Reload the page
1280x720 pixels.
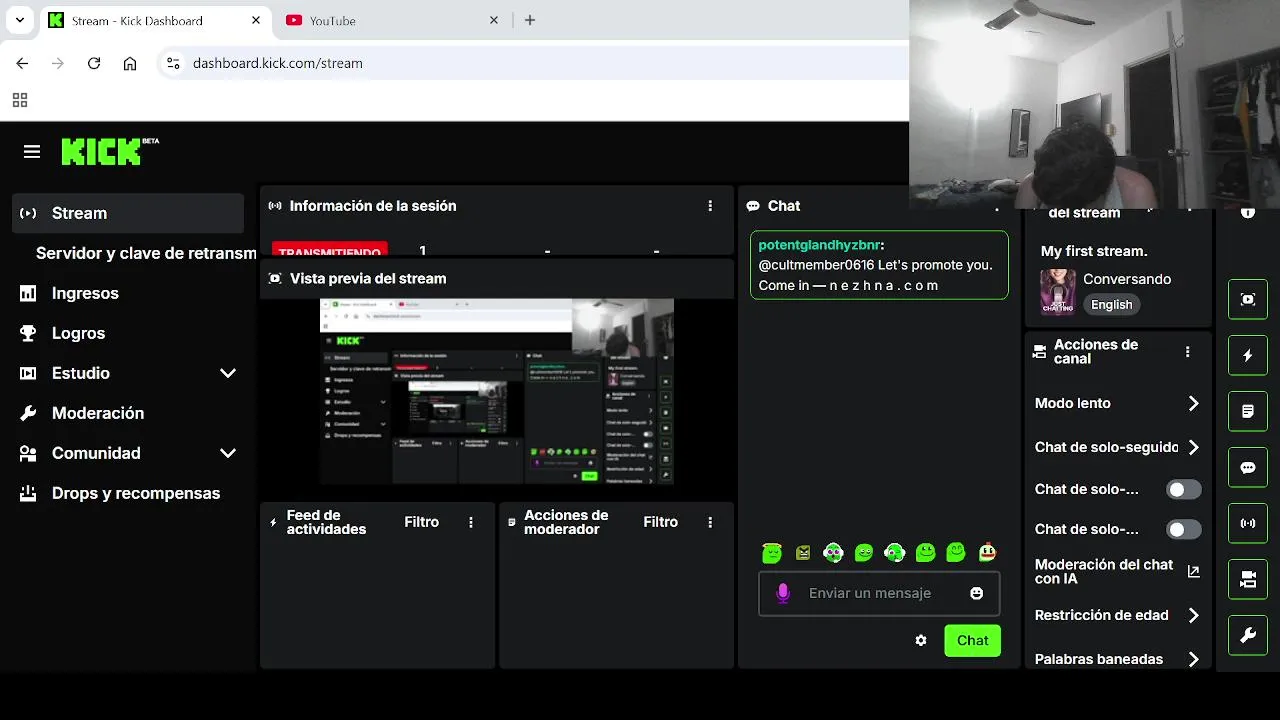tap(94, 63)
